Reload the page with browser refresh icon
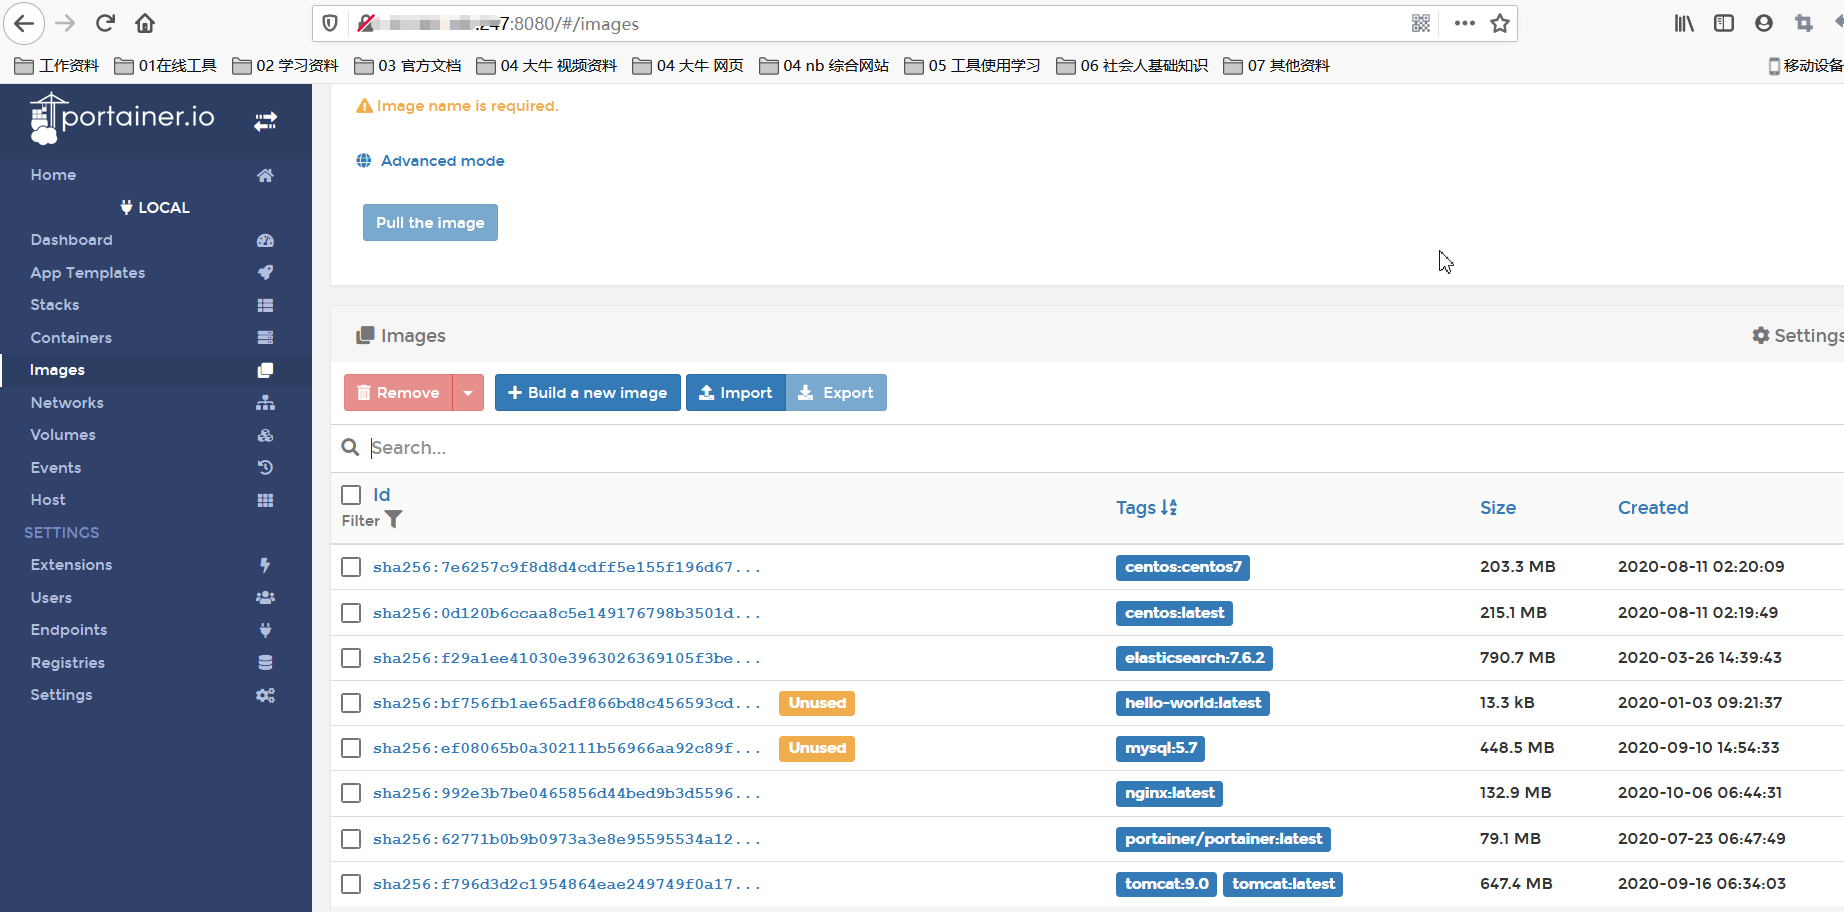This screenshot has height=912, width=1844. pos(105,23)
